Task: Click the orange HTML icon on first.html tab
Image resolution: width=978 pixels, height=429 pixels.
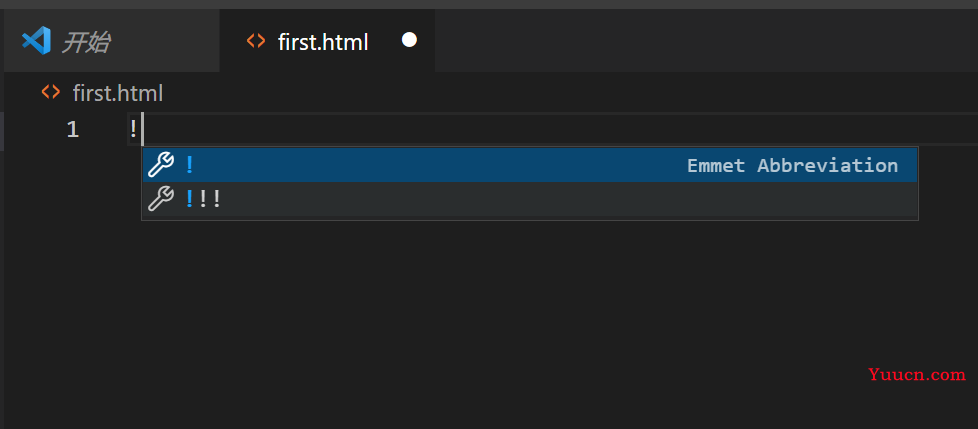Action: click(x=256, y=41)
